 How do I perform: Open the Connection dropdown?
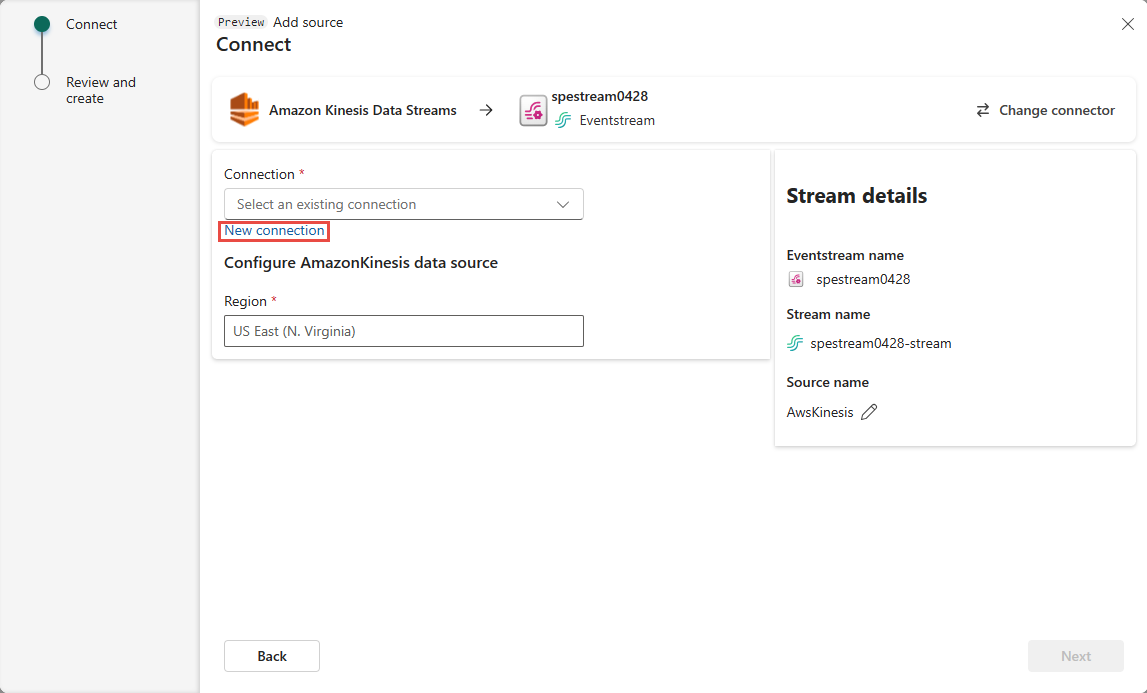(403, 204)
